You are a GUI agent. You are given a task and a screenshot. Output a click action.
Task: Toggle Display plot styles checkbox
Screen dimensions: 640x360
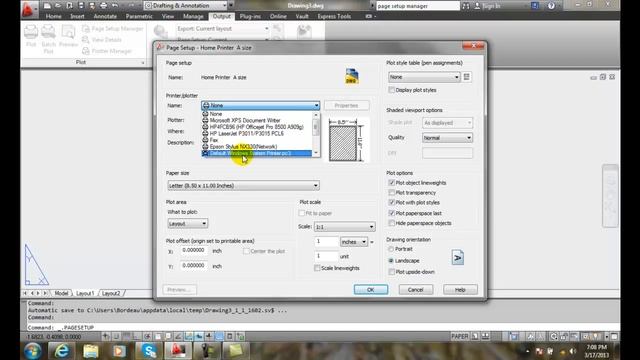391,90
